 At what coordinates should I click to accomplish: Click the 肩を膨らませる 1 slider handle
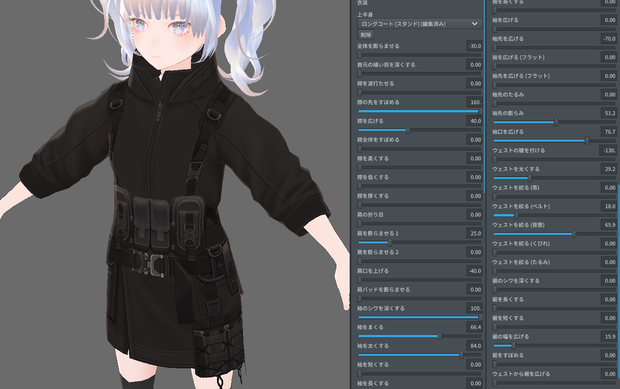pos(389,242)
